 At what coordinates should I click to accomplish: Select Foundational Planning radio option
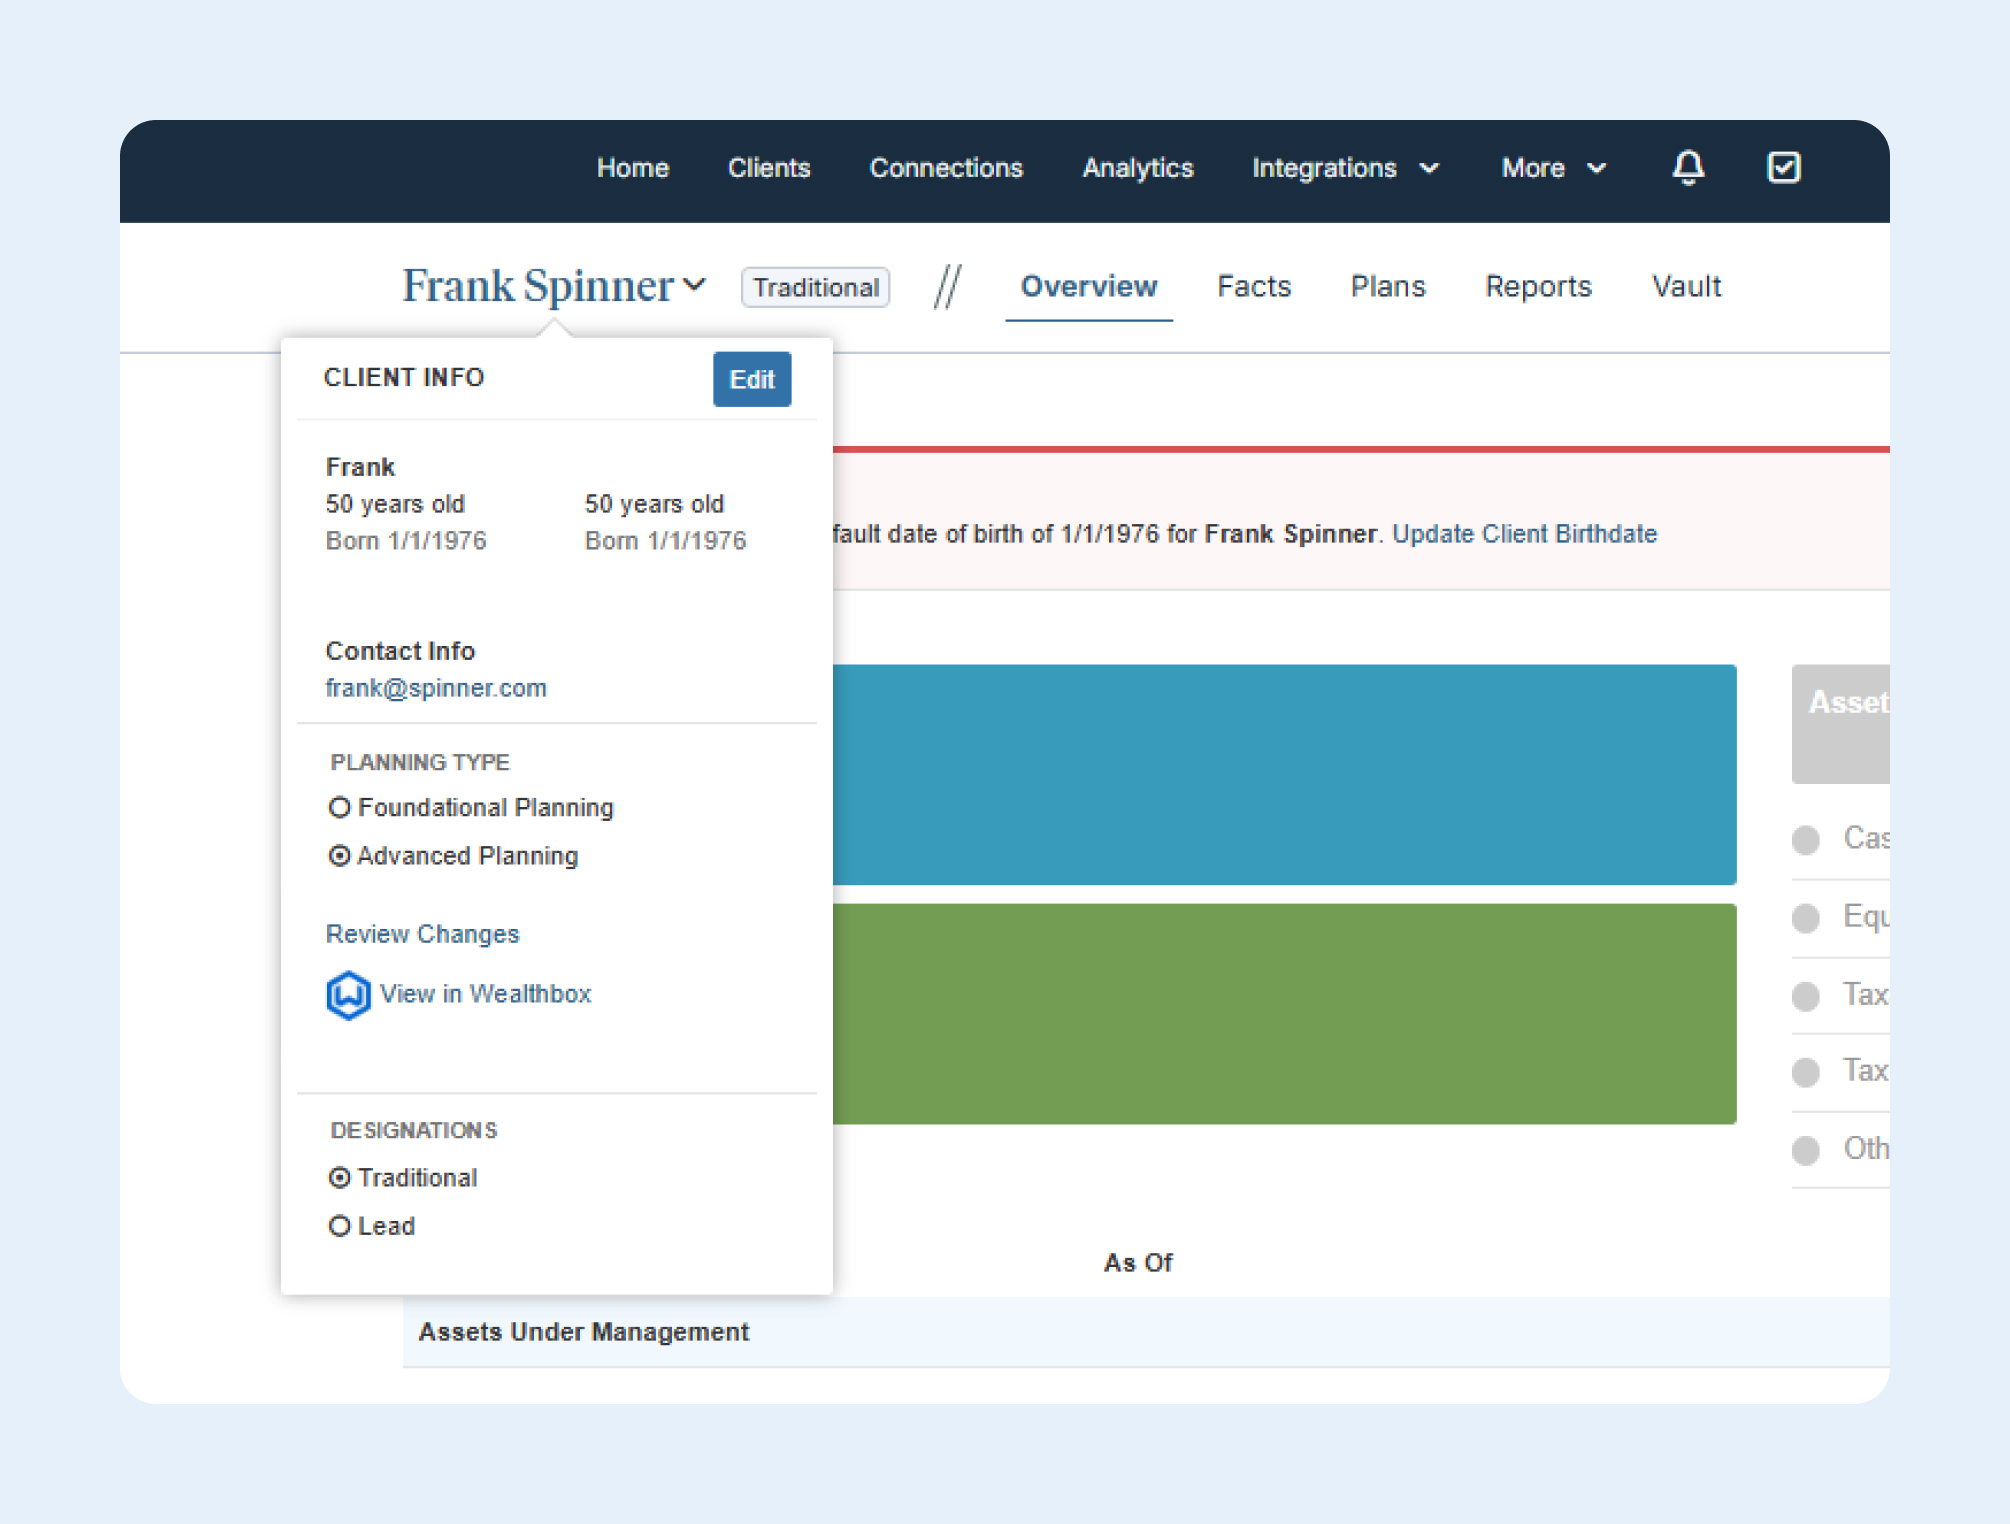(340, 807)
